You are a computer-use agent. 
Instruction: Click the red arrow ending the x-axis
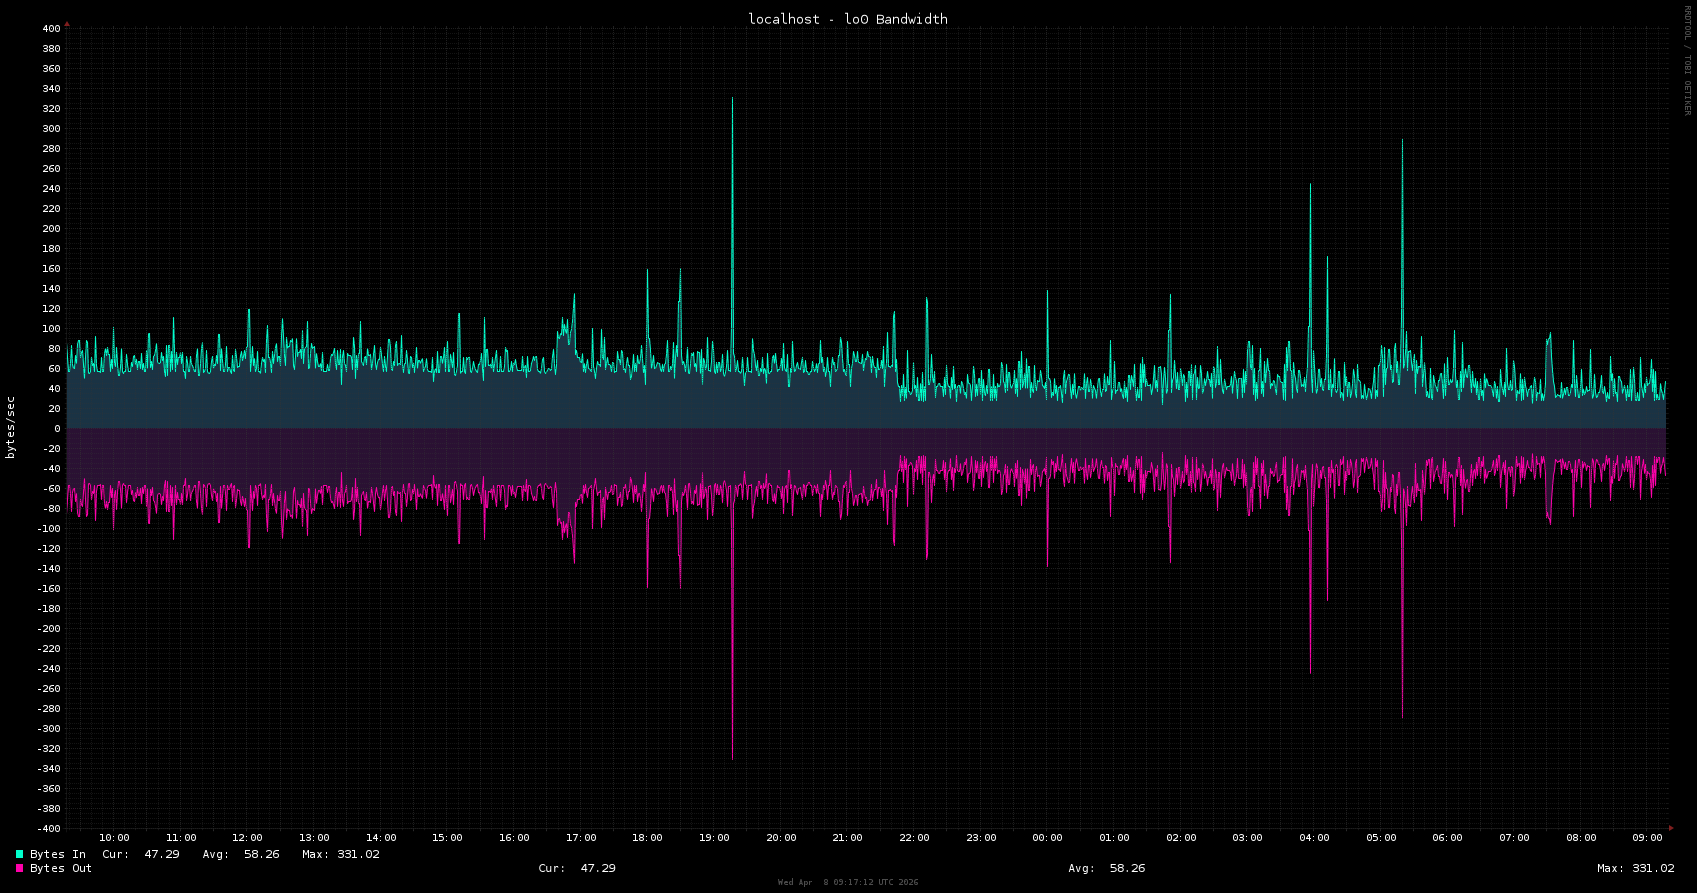[1671, 828]
